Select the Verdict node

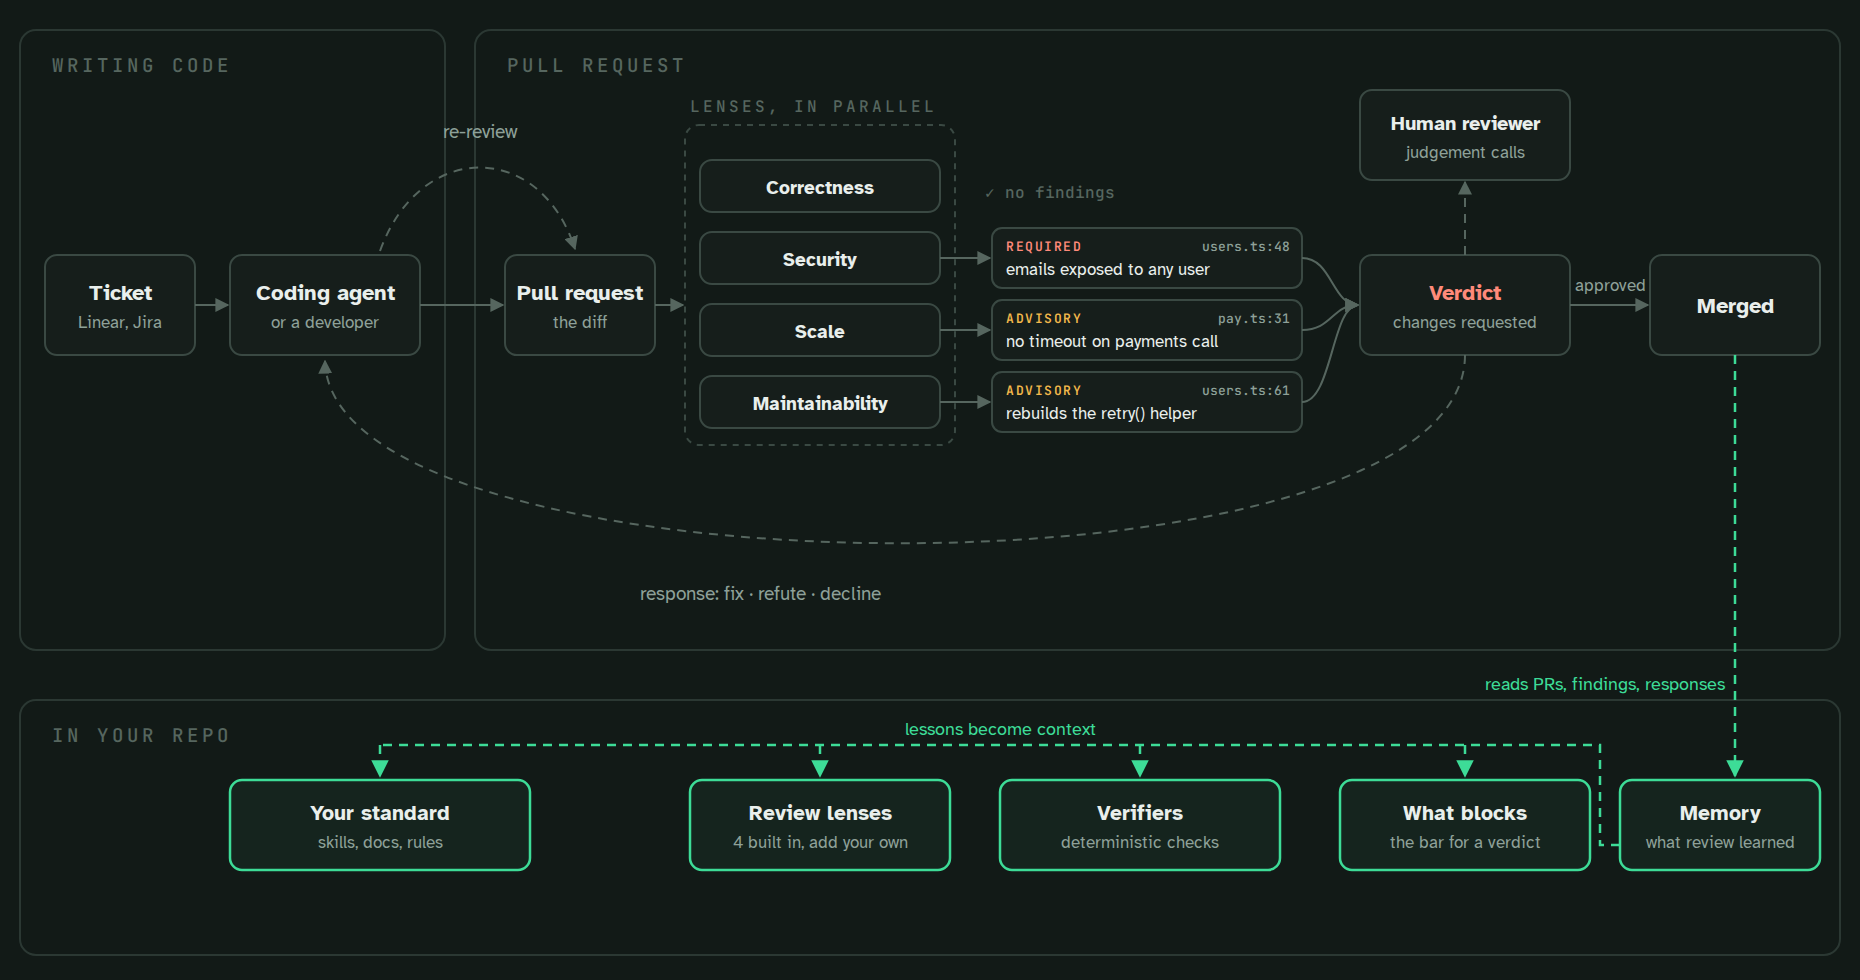1465,305
